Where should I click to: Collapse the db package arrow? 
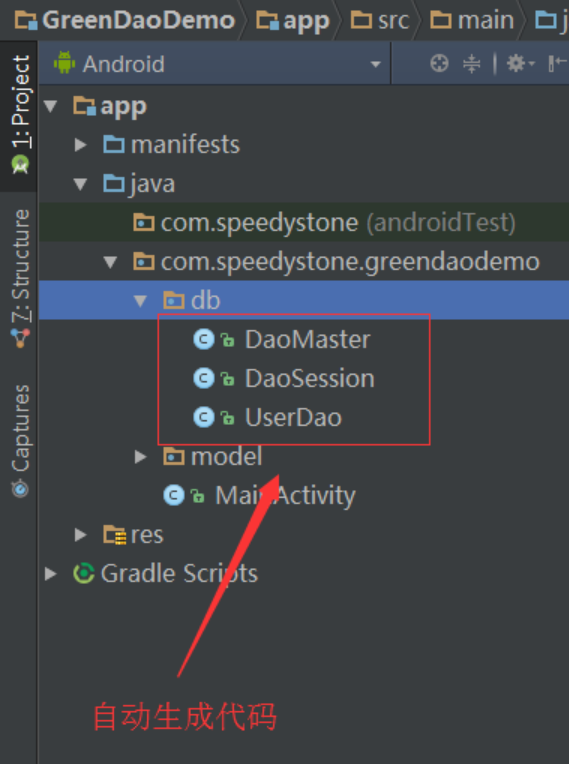[140, 301]
